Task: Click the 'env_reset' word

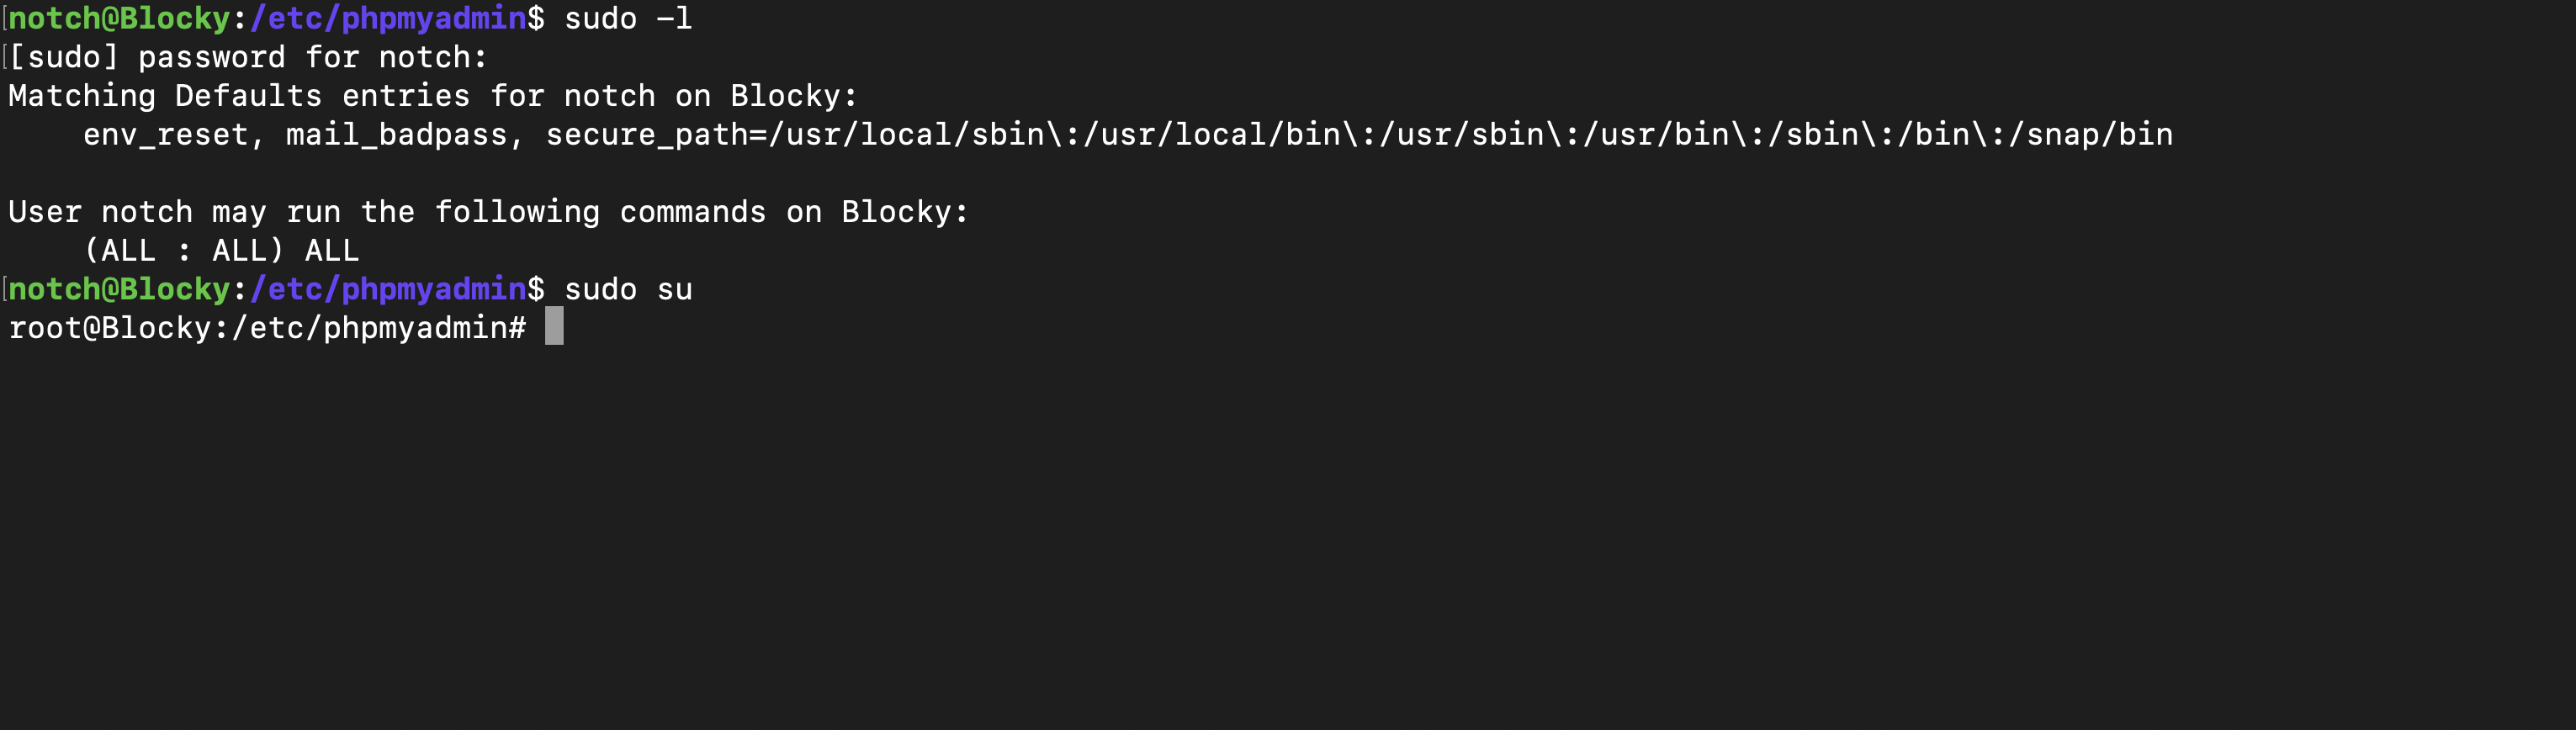Action: point(166,135)
